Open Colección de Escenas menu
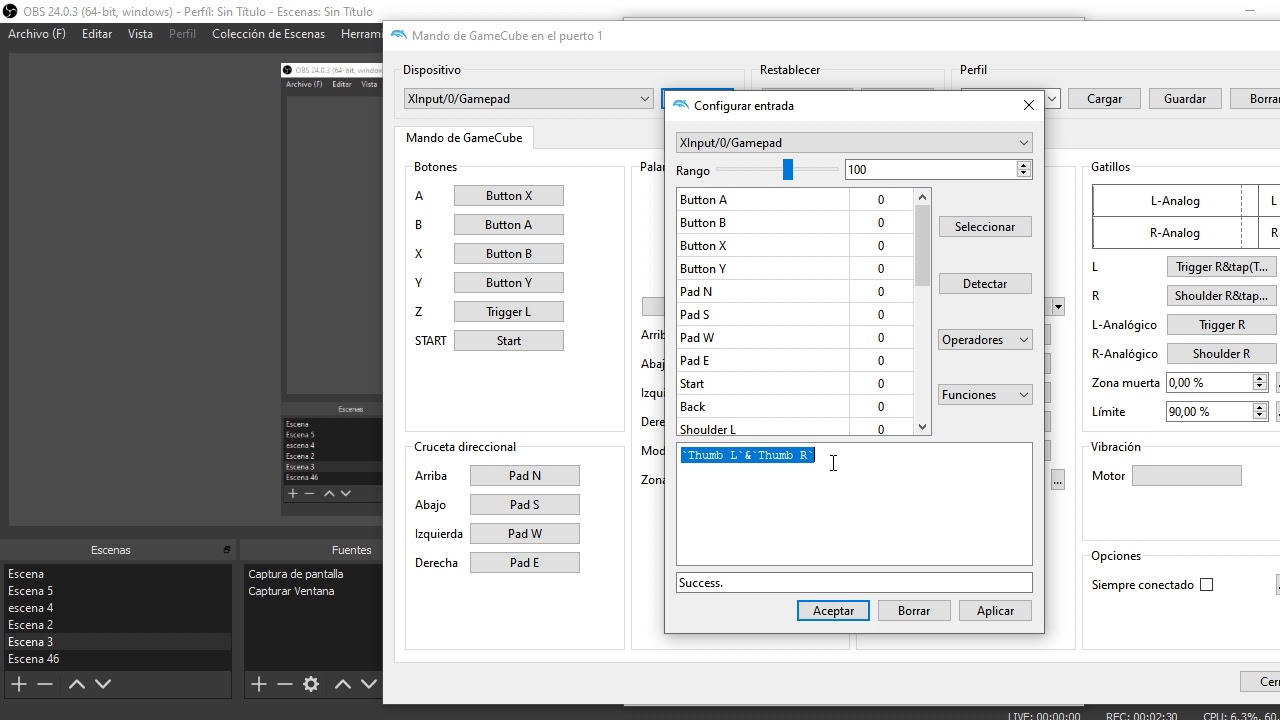This screenshot has width=1280, height=720. [268, 34]
